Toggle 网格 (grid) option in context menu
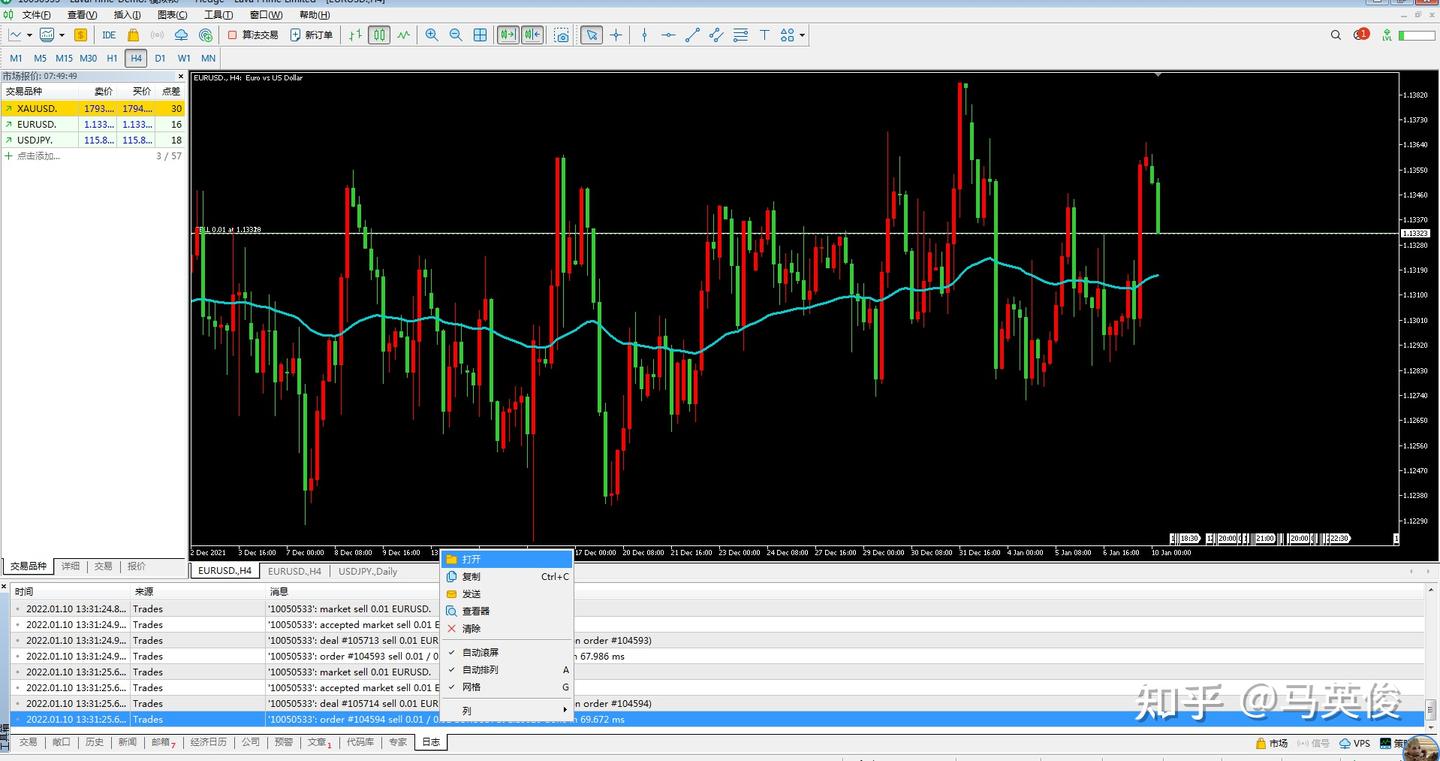 [471, 687]
